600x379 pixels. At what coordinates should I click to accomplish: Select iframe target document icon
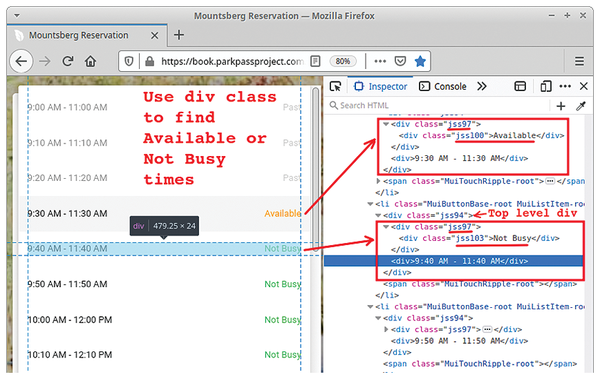click(x=520, y=87)
